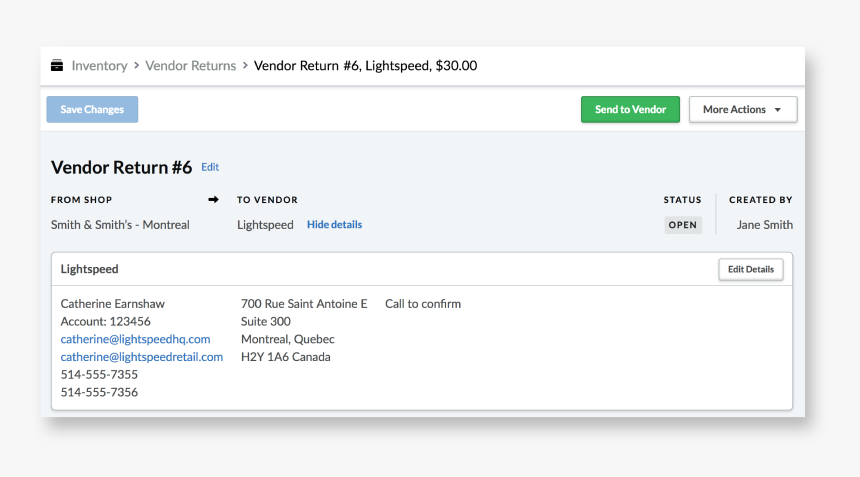Viewport: 860px width, 477px height.
Task: Open the catherine@lightspeedretail.com email link
Action: [142, 357]
